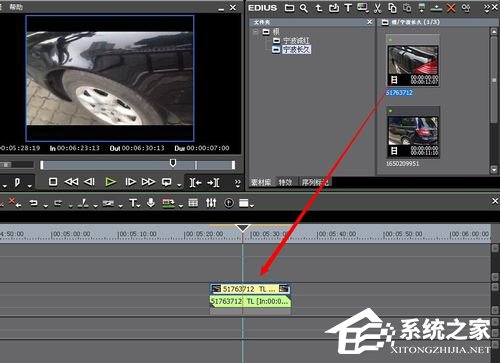500x363 pixels.
Task: Click the Dur timecode 00:00:07:00
Action: click(x=208, y=148)
